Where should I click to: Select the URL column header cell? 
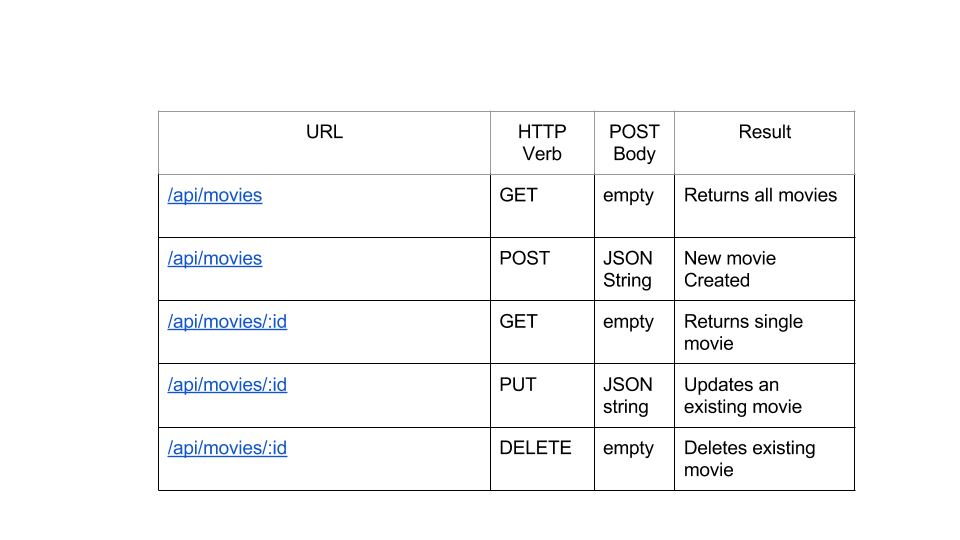click(x=324, y=142)
